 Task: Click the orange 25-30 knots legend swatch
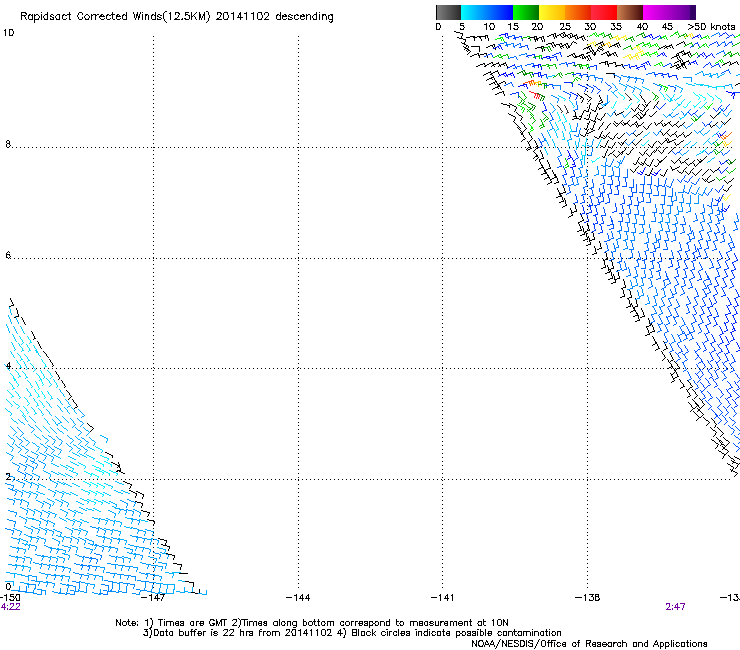[x=578, y=12]
